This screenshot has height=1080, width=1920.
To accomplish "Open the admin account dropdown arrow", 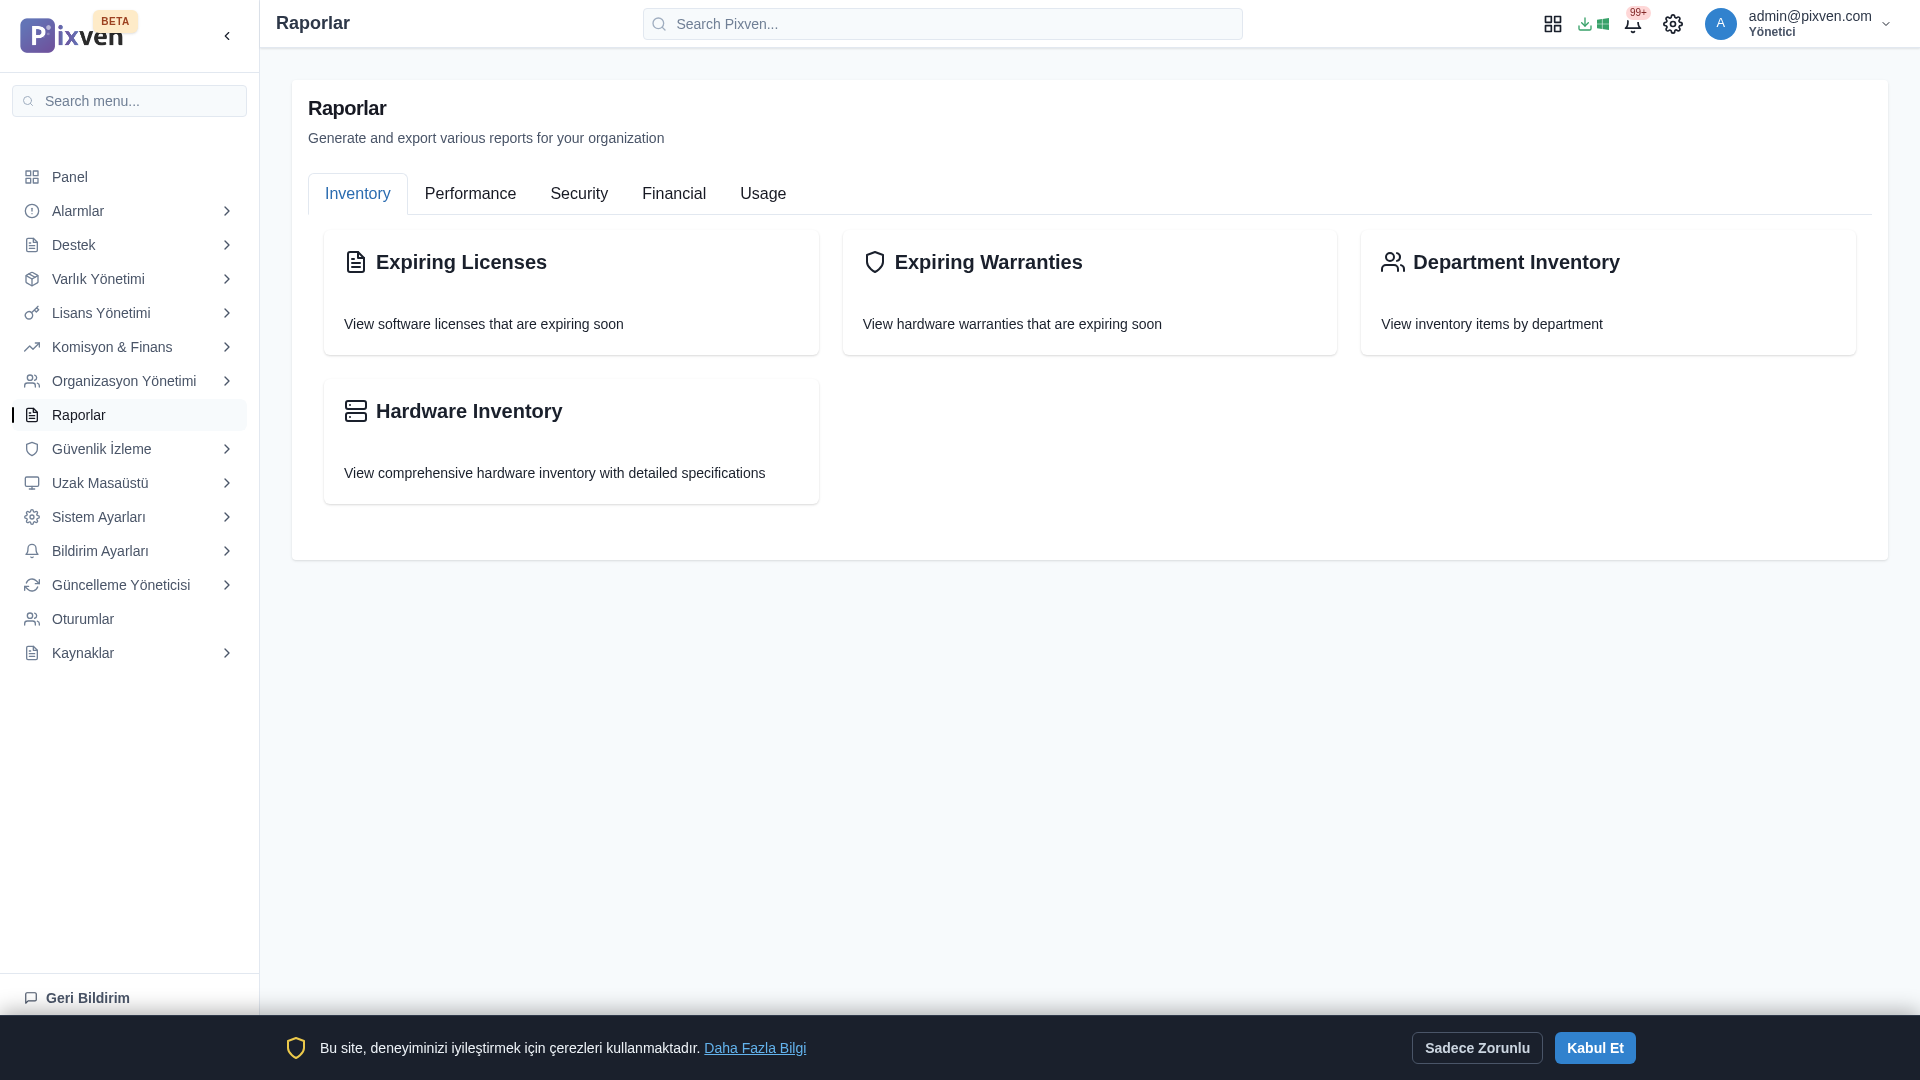I will tap(1885, 24).
